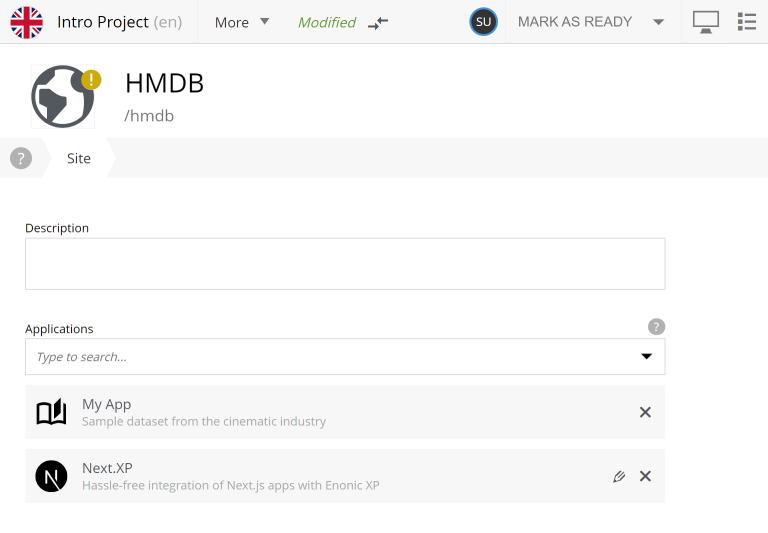Edit Next.XP application configuration
Image resolution: width=768 pixels, height=533 pixels.
point(619,476)
